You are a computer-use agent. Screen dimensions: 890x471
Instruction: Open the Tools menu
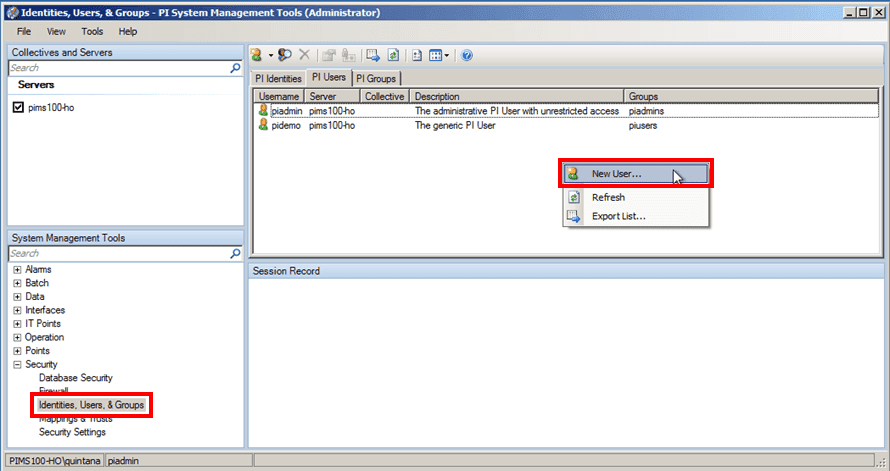(x=92, y=31)
